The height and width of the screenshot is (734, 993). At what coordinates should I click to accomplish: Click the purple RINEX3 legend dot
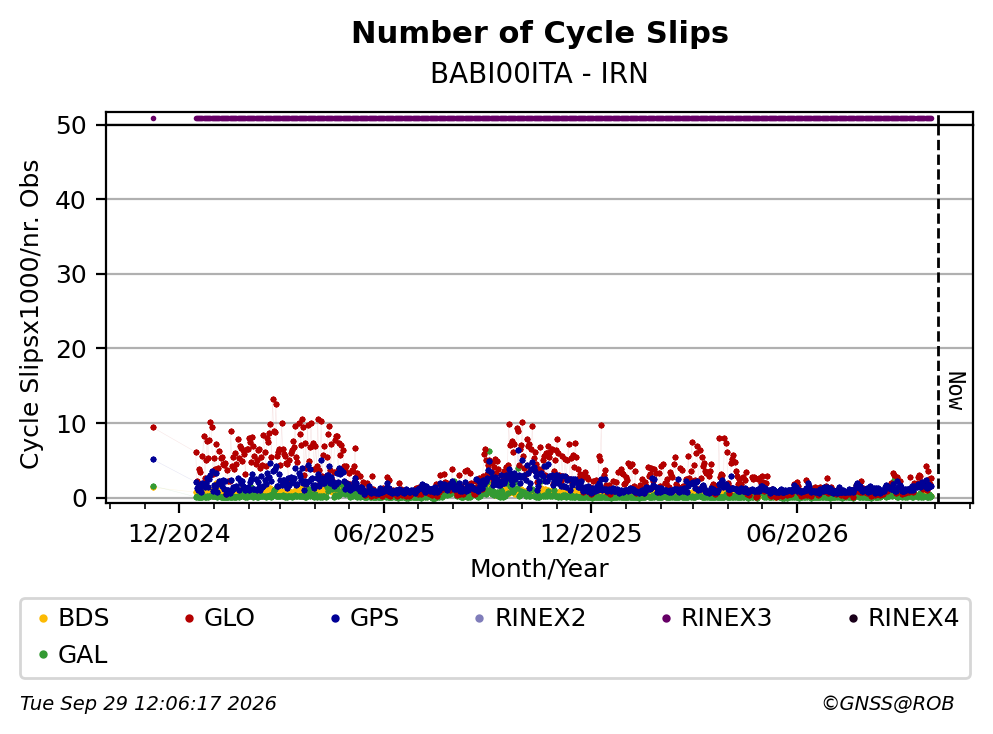666,618
